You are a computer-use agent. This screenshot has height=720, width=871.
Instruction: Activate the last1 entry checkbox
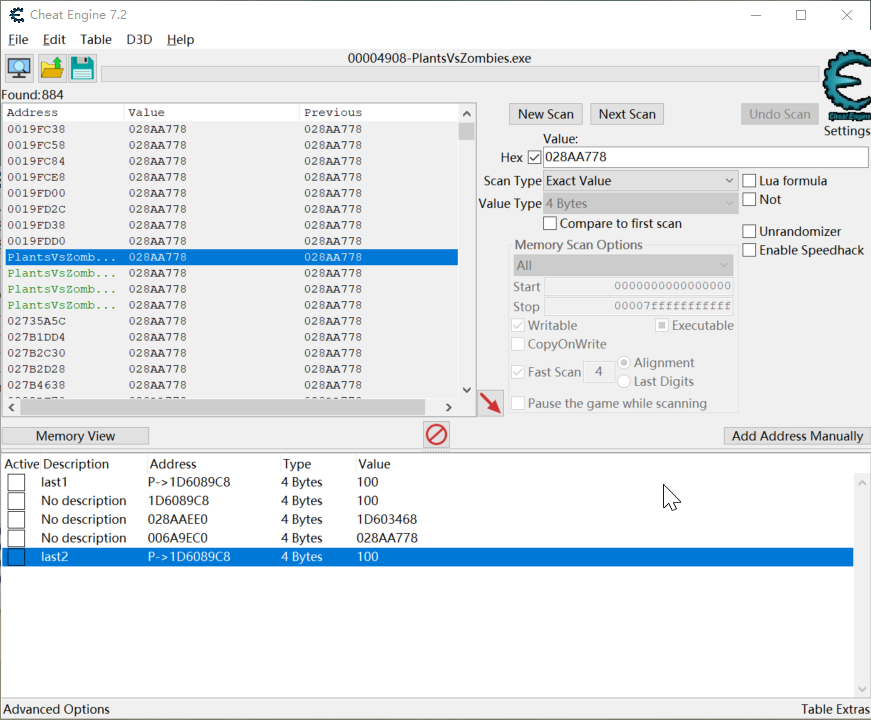pyautogui.click(x=16, y=482)
